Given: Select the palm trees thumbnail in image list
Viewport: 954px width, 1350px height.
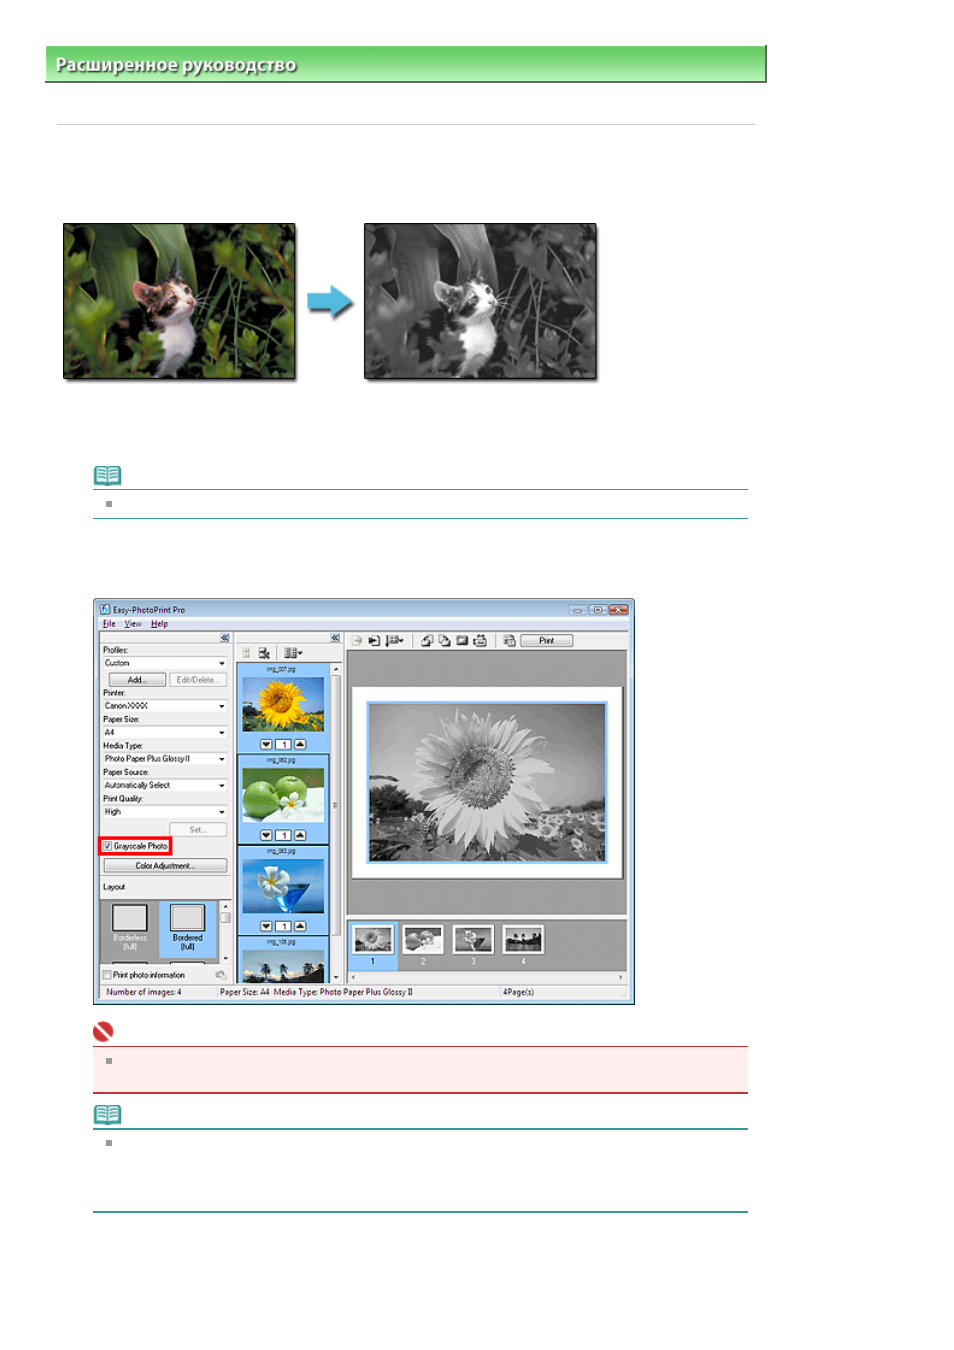Looking at the screenshot, I should [x=283, y=966].
